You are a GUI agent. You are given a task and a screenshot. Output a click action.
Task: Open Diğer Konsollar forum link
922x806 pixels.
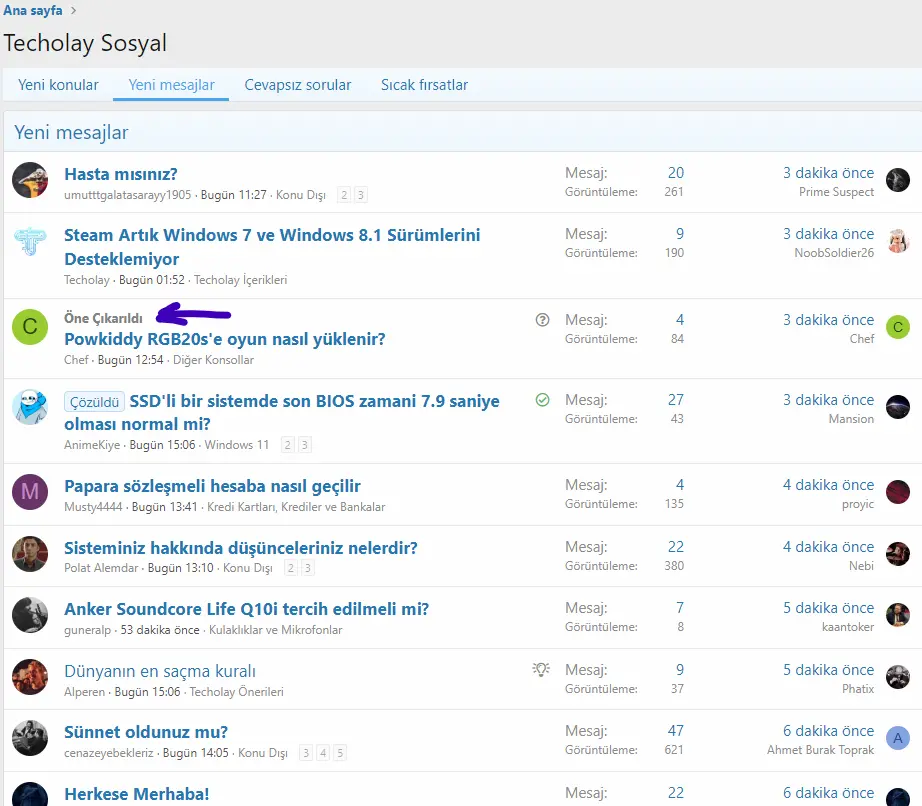[x=213, y=360]
